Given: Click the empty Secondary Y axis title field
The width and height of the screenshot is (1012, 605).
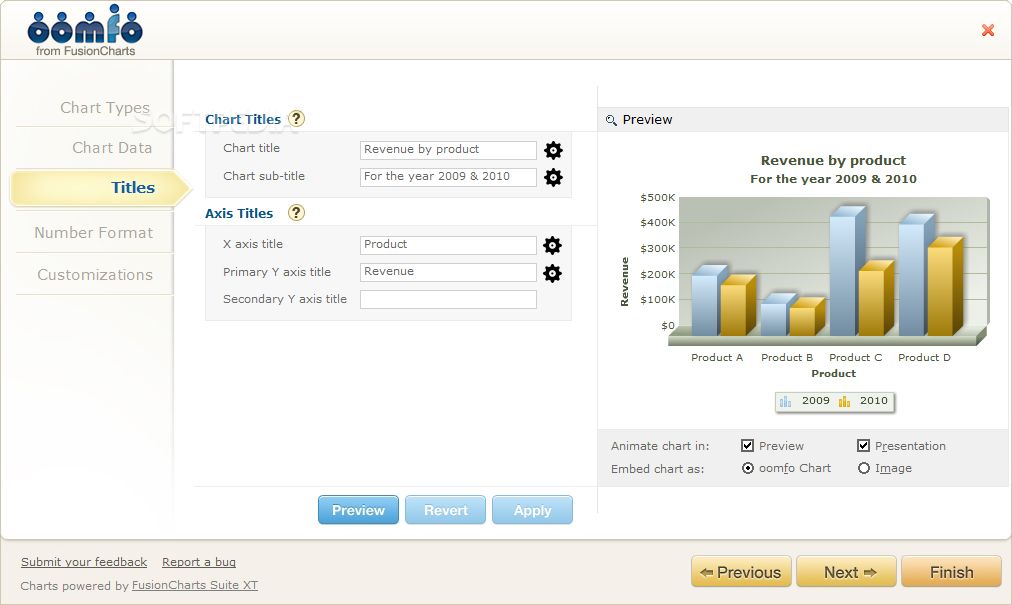Looking at the screenshot, I should tap(448, 299).
